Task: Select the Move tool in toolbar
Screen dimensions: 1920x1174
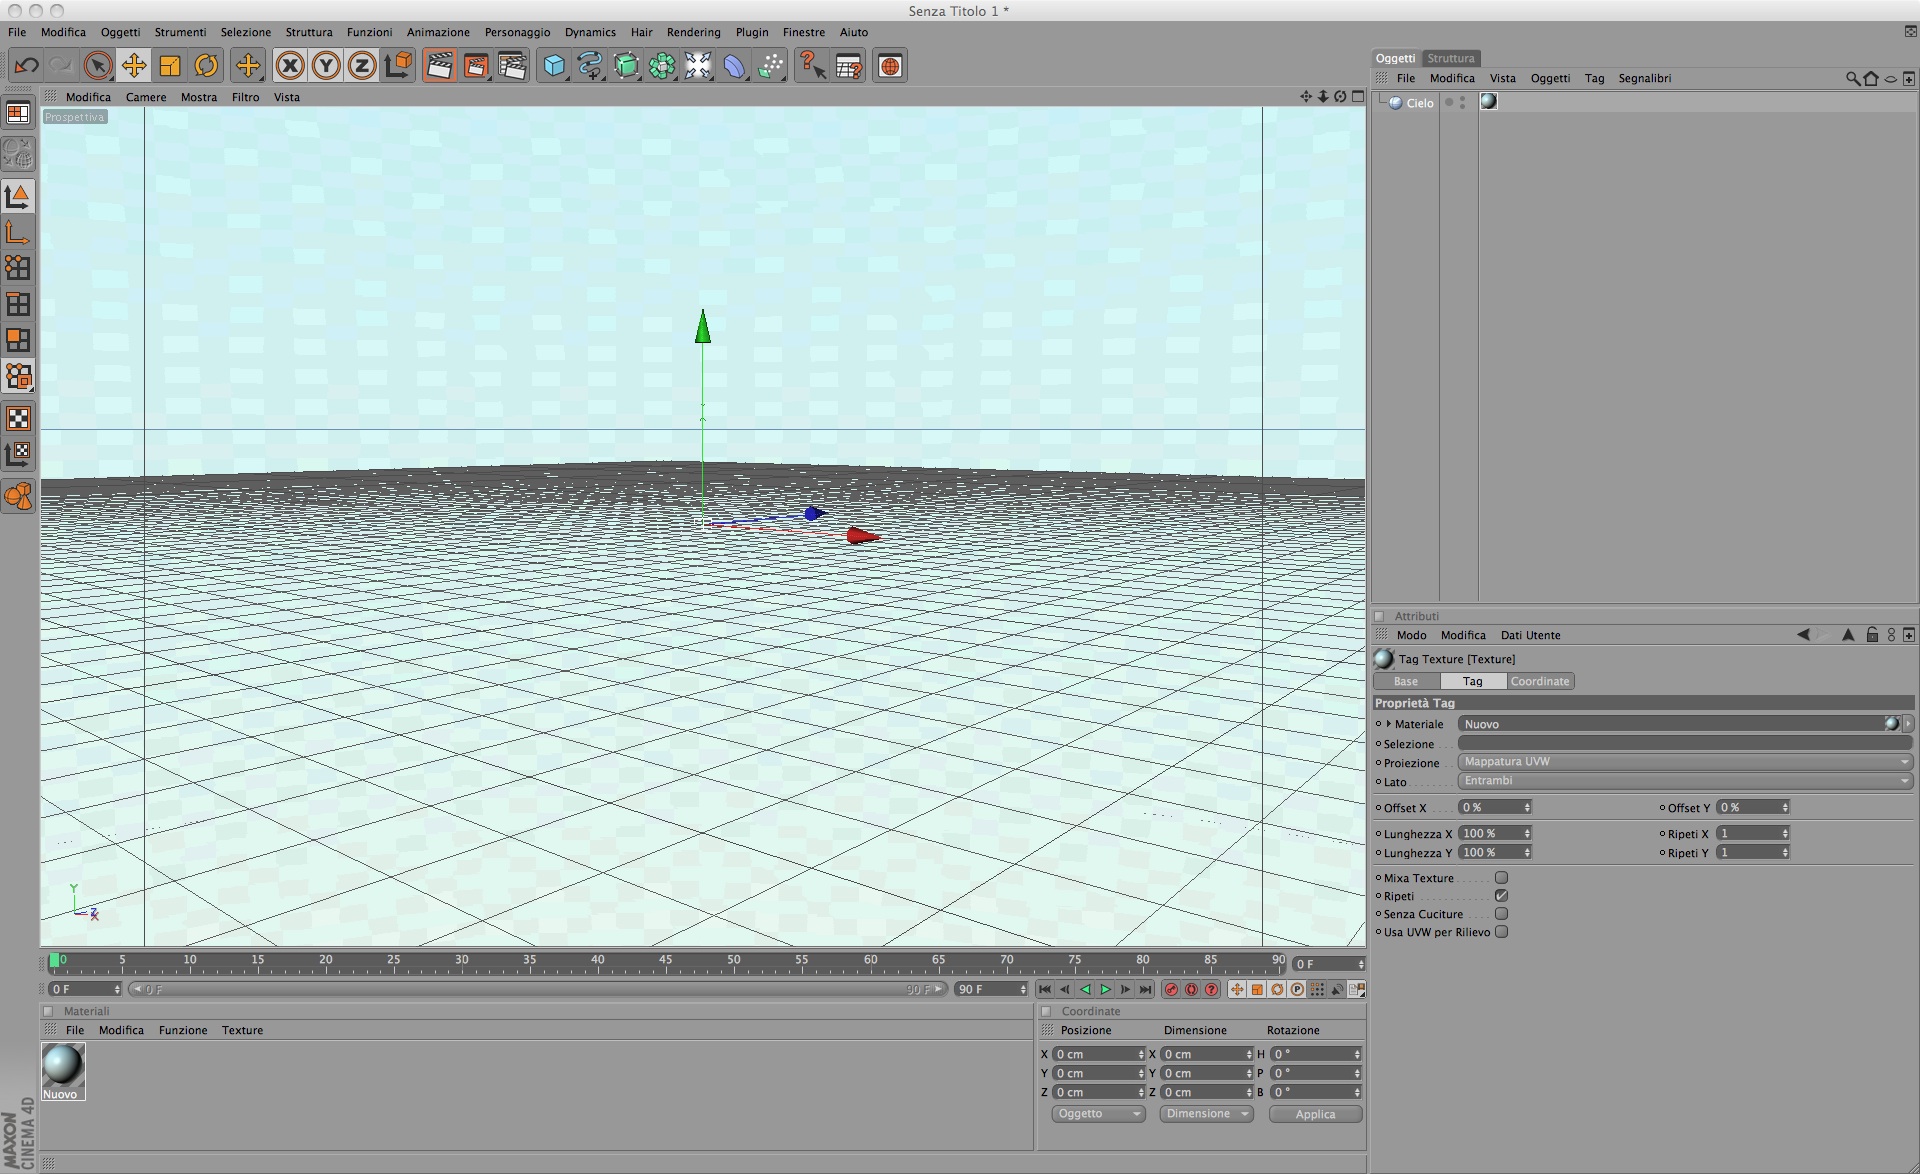Action: pyautogui.click(x=133, y=66)
